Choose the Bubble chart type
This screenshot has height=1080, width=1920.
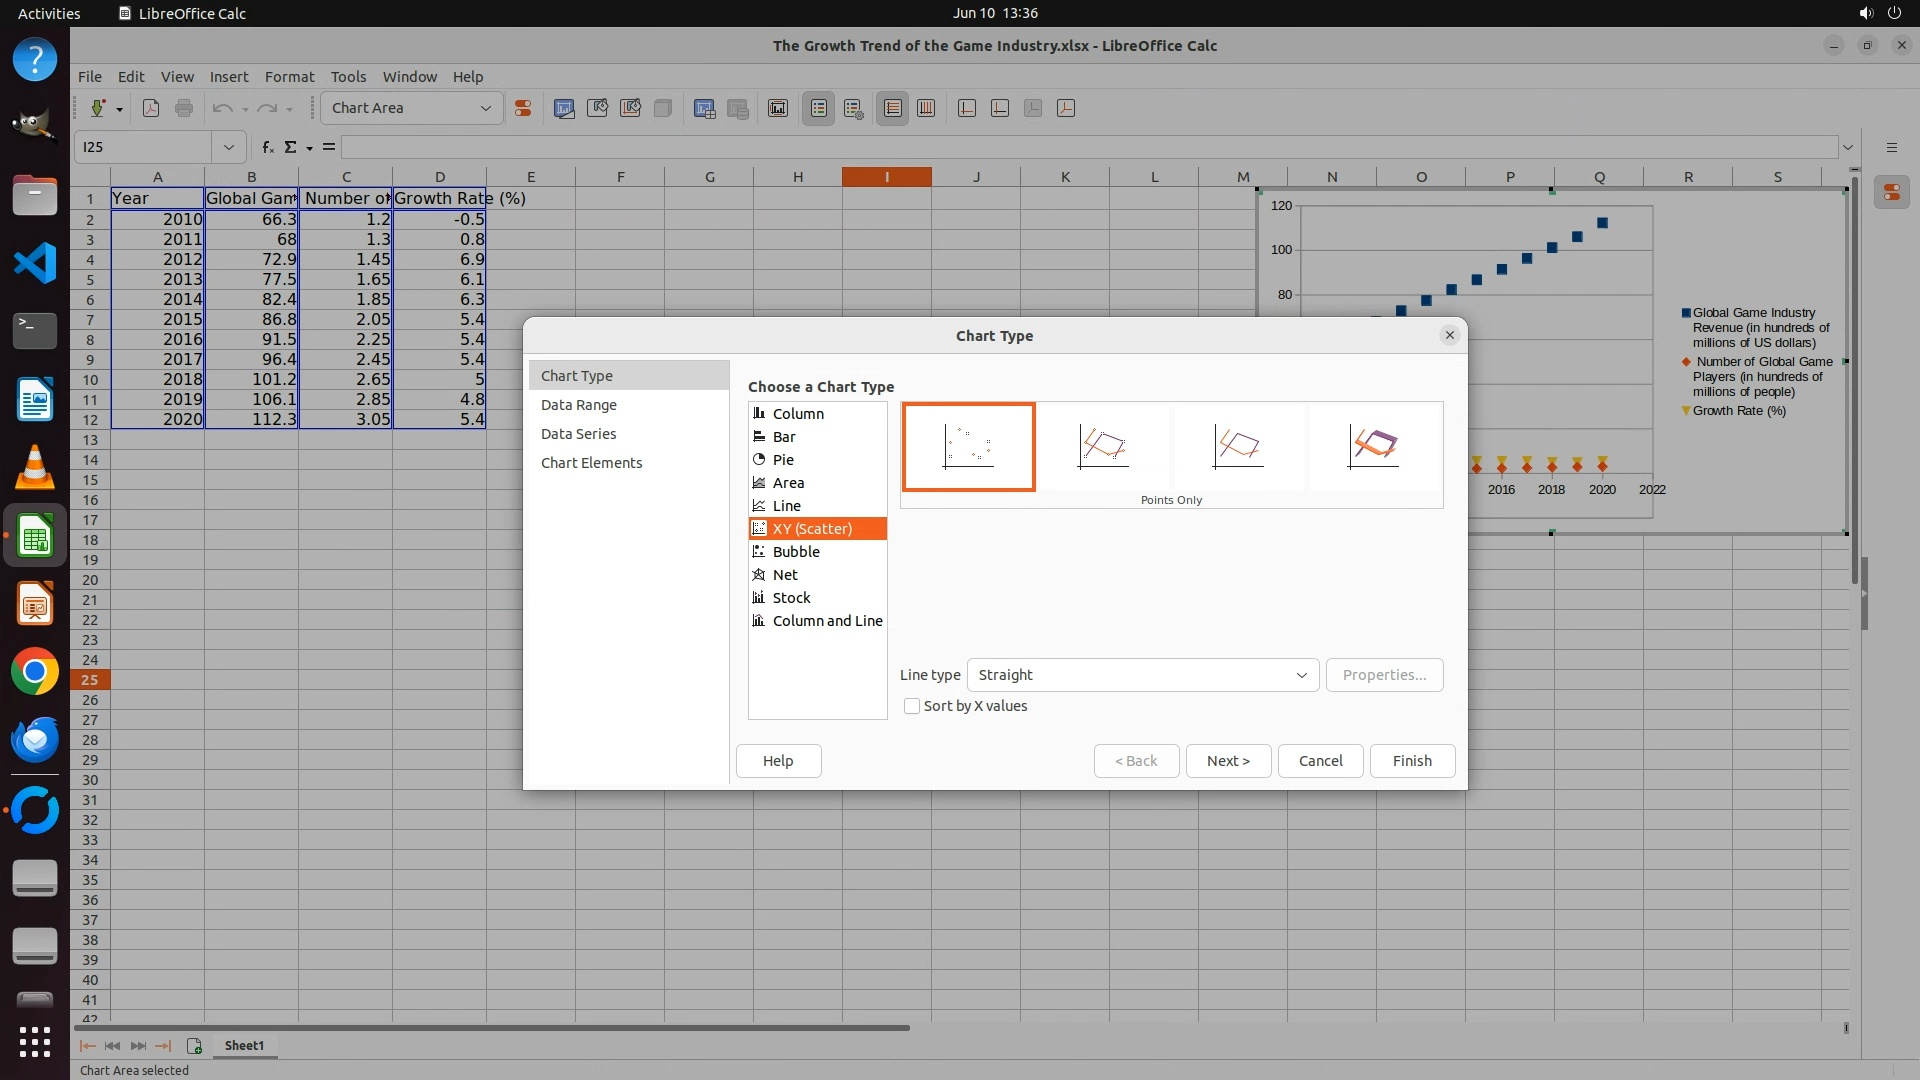pos(795,552)
